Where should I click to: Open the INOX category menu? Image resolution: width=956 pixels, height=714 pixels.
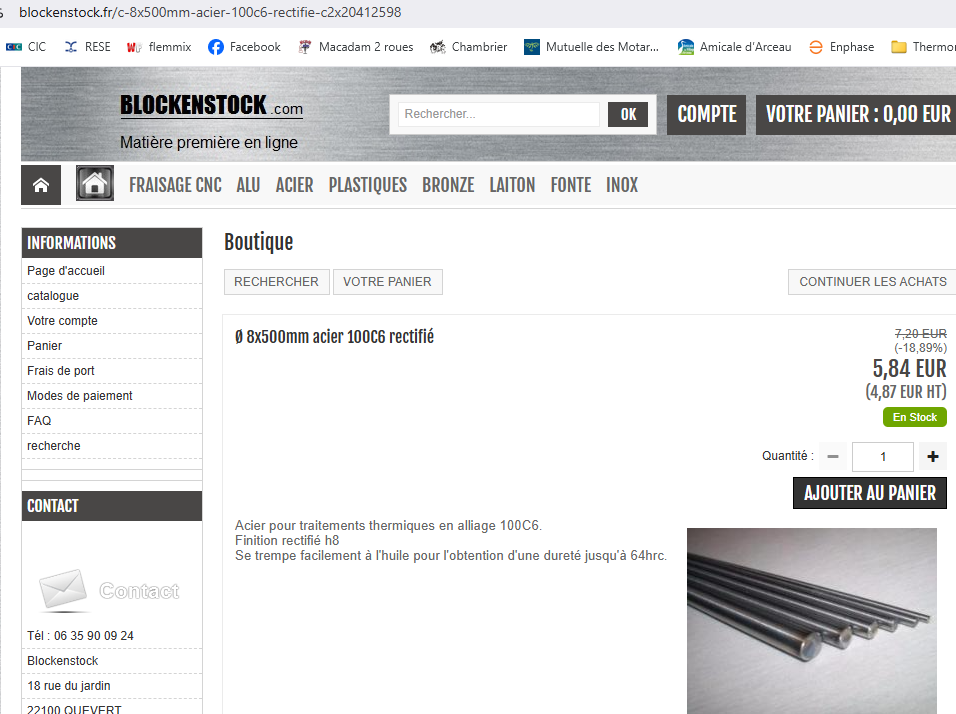pos(621,185)
